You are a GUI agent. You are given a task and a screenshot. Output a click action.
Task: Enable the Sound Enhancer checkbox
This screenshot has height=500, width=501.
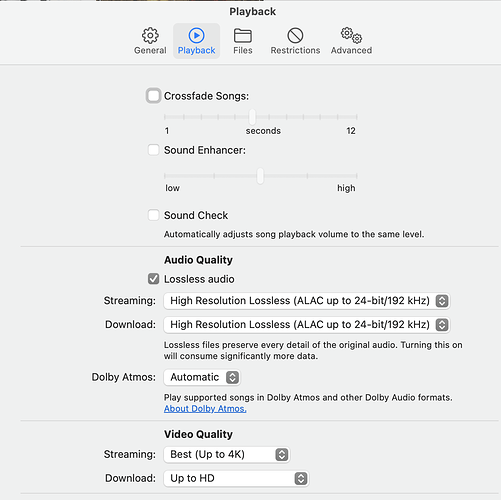coord(153,150)
